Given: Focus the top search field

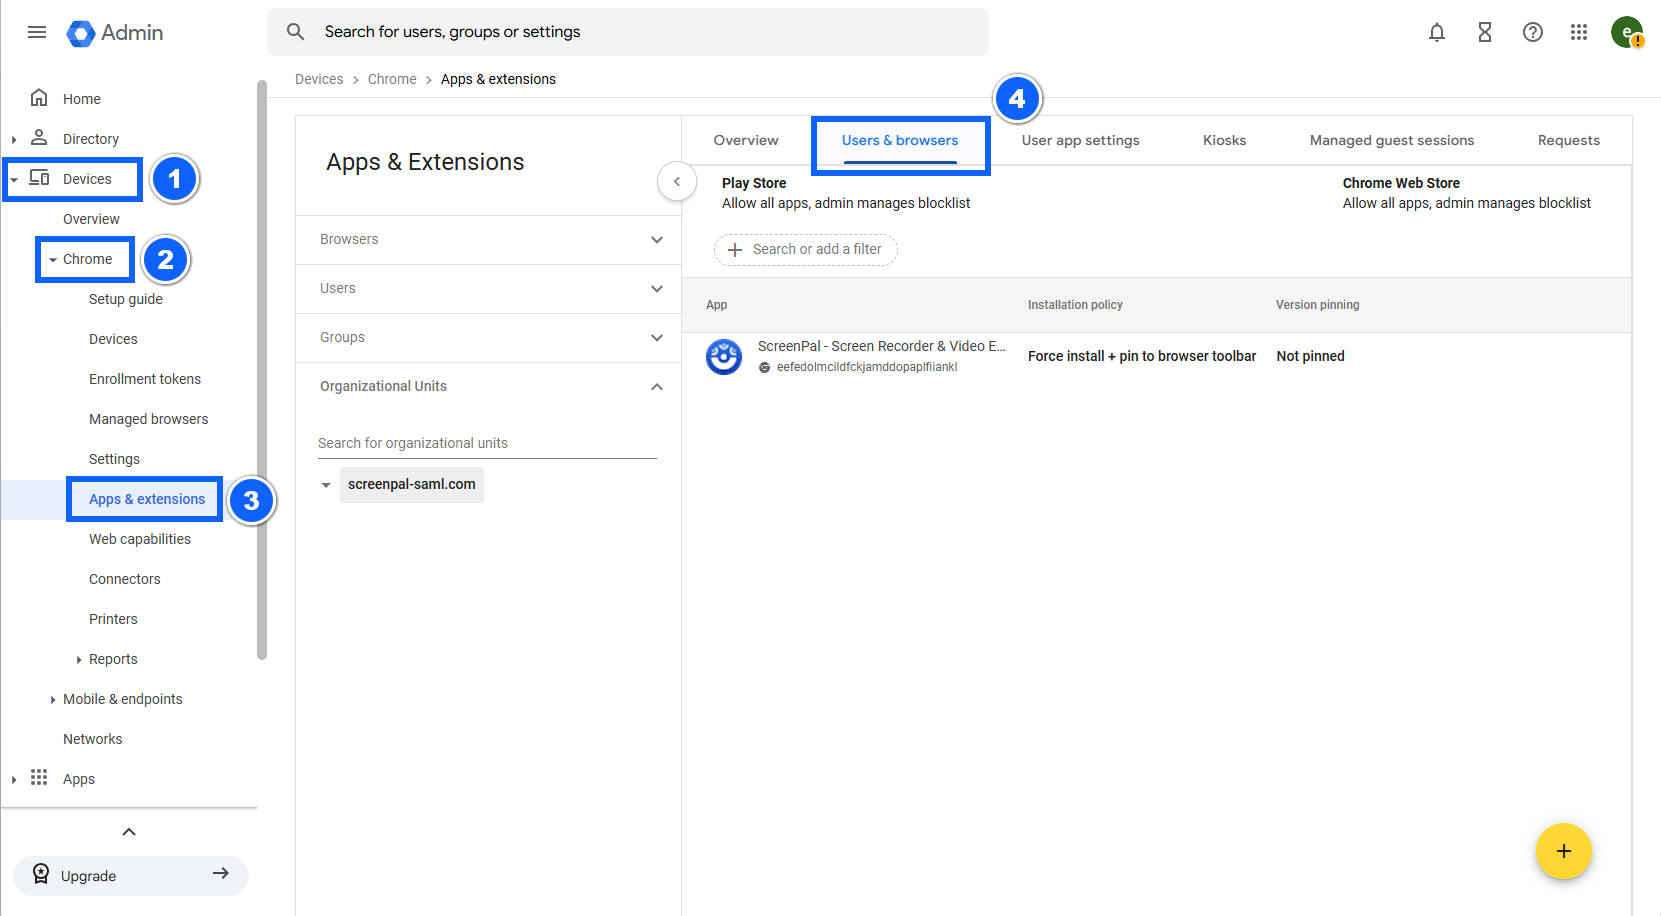Looking at the screenshot, I should pos(628,32).
